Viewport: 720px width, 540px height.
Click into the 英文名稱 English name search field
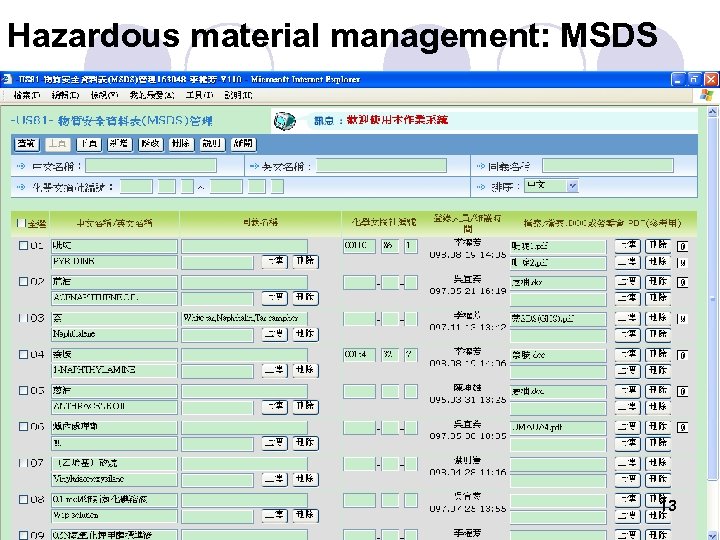click(381, 166)
